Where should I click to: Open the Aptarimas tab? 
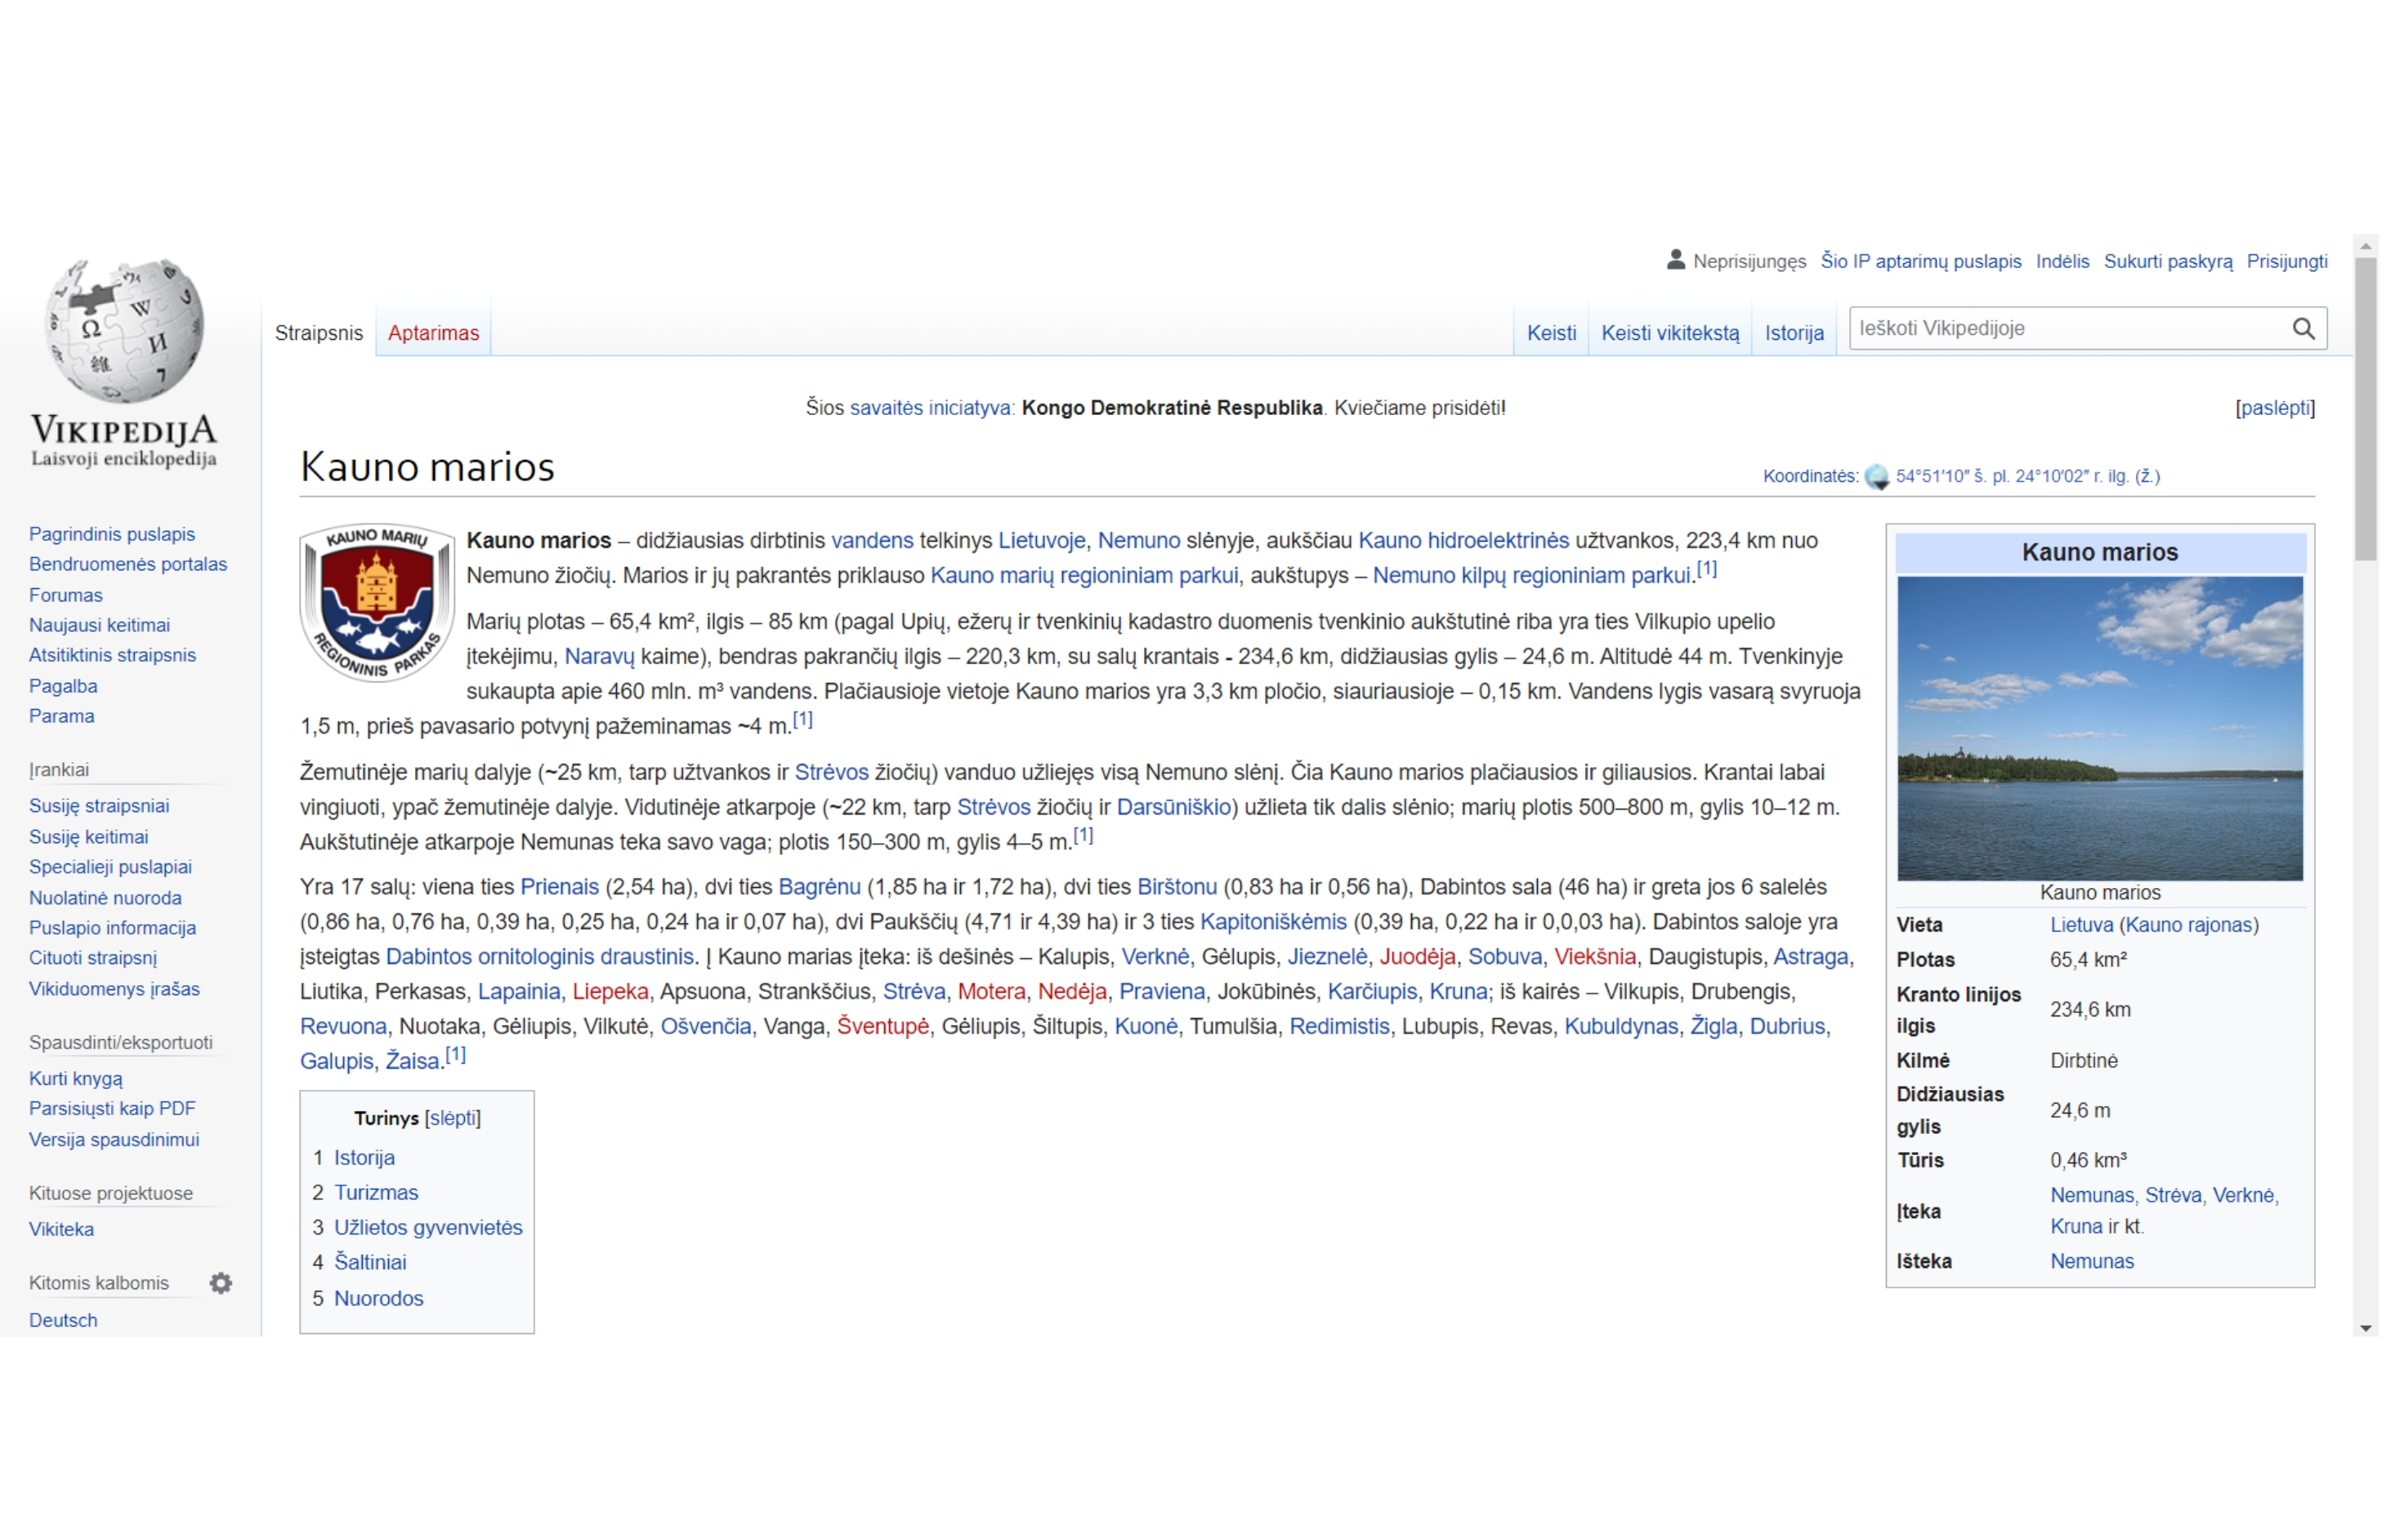[433, 333]
